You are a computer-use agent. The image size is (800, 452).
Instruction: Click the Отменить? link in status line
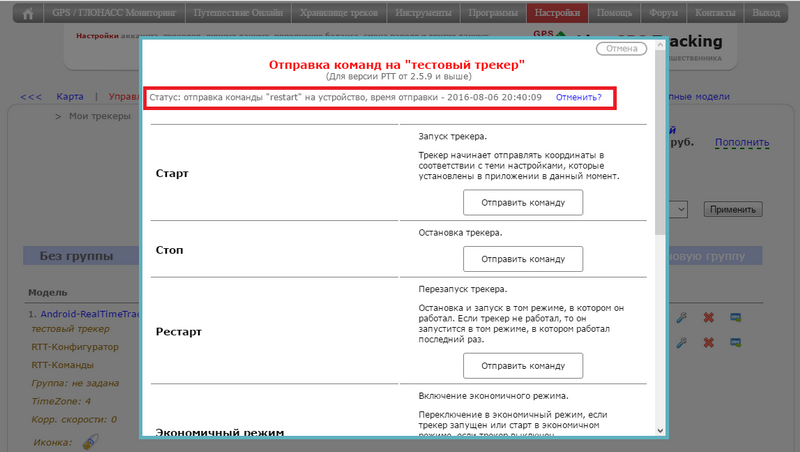[578, 98]
